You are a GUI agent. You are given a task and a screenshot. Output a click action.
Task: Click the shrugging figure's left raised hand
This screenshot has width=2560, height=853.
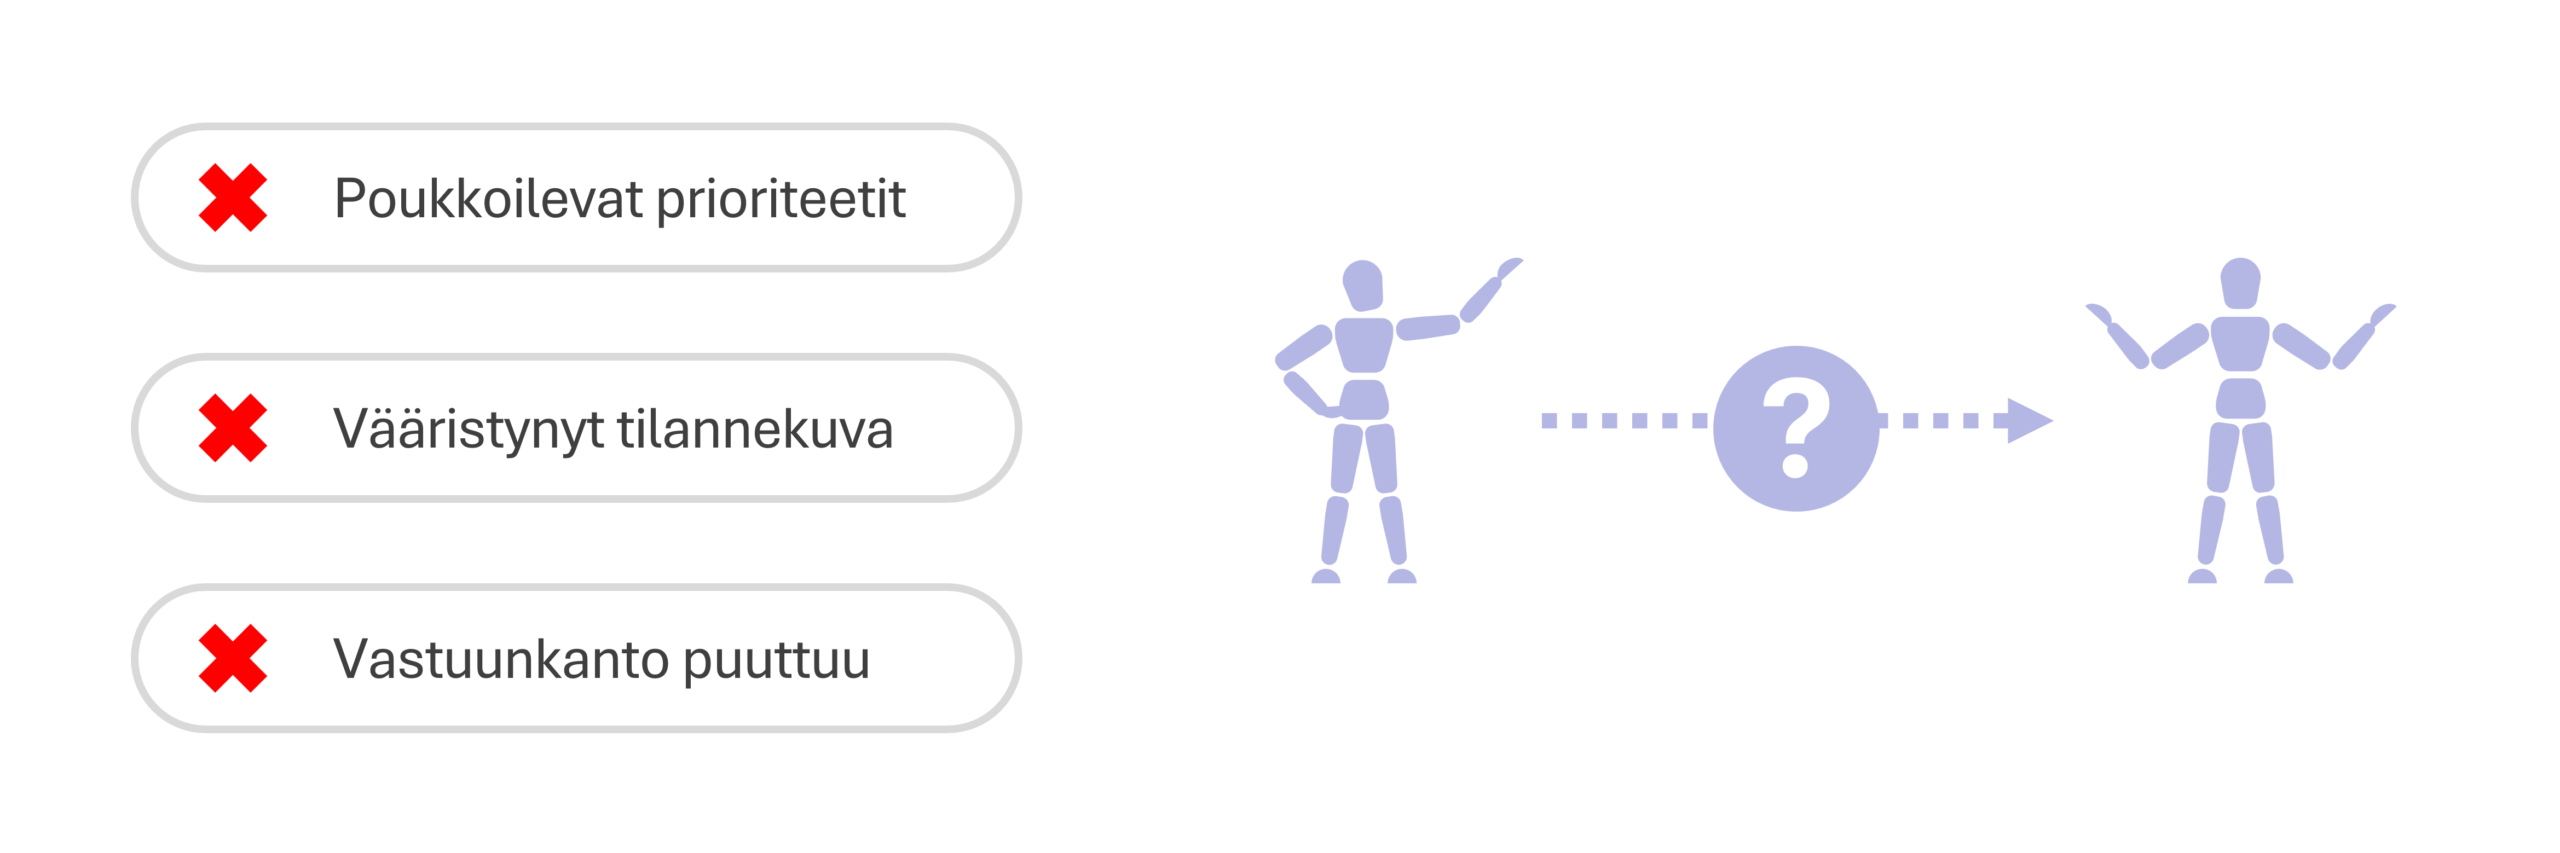(x=2098, y=314)
